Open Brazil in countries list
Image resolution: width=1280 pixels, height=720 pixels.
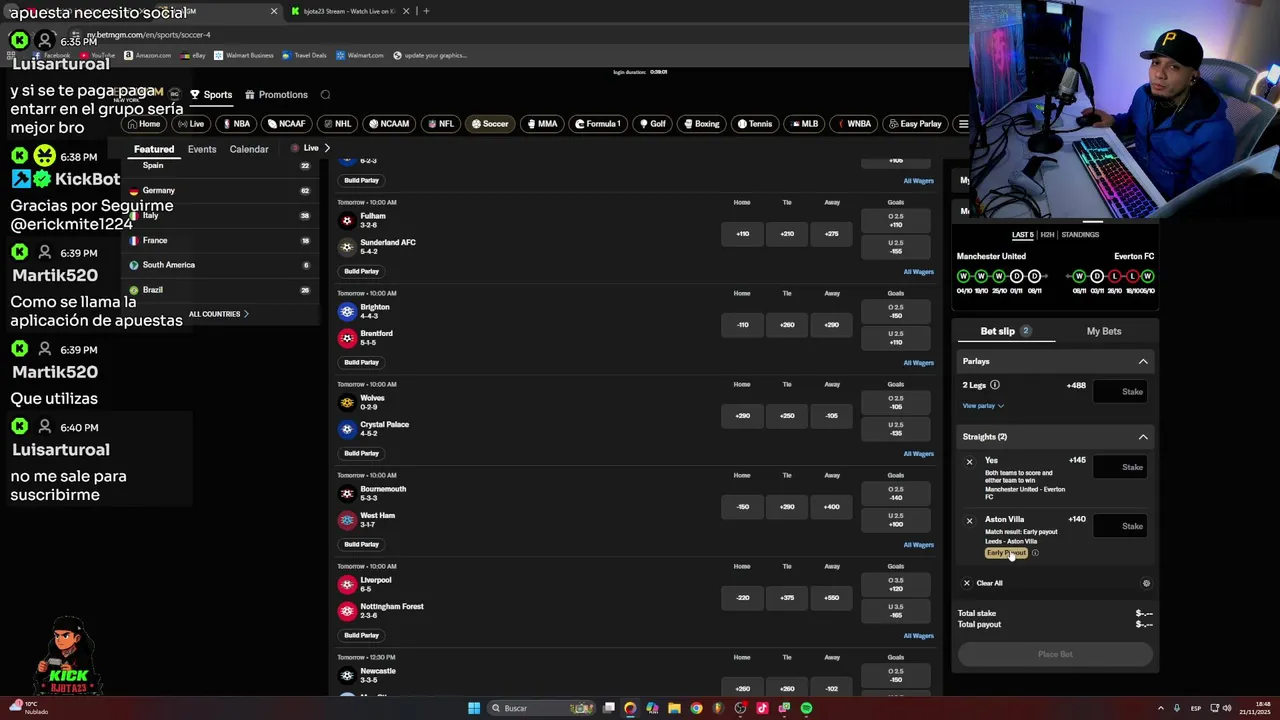pos(219,290)
